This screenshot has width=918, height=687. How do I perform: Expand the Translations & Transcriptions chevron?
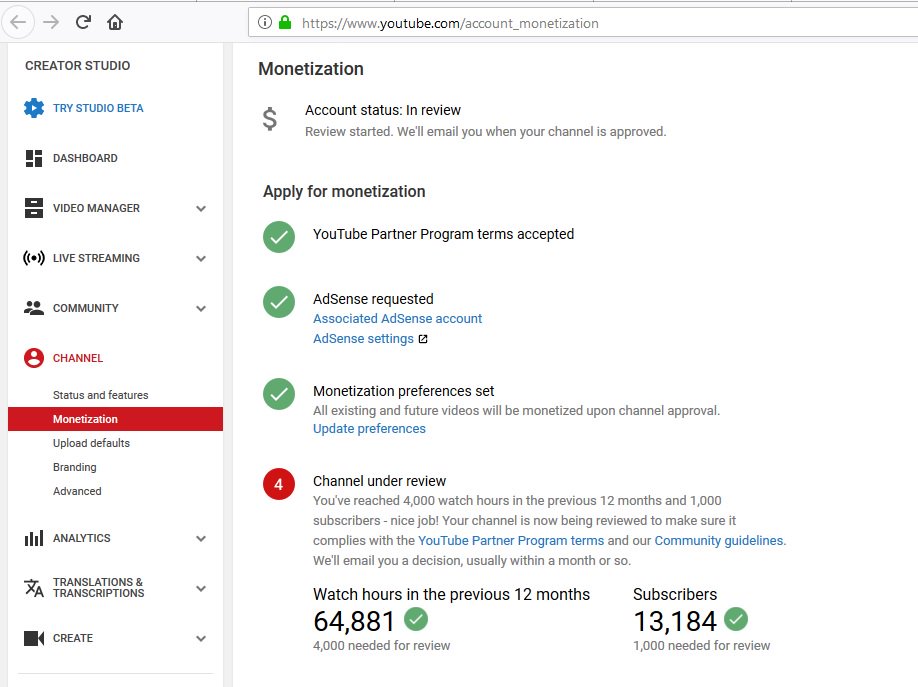pos(201,589)
